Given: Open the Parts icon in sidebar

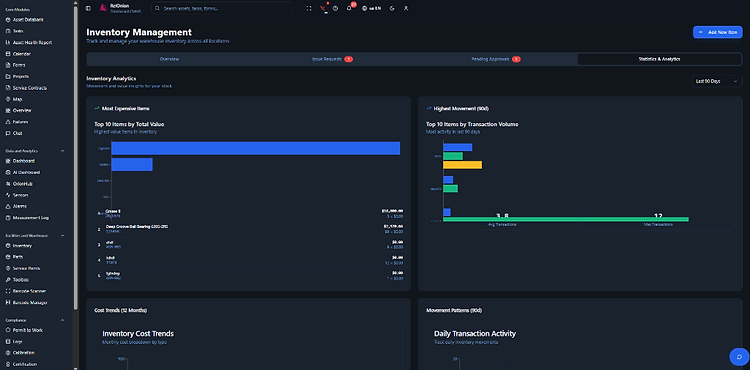Looking at the screenshot, I should tap(8, 257).
